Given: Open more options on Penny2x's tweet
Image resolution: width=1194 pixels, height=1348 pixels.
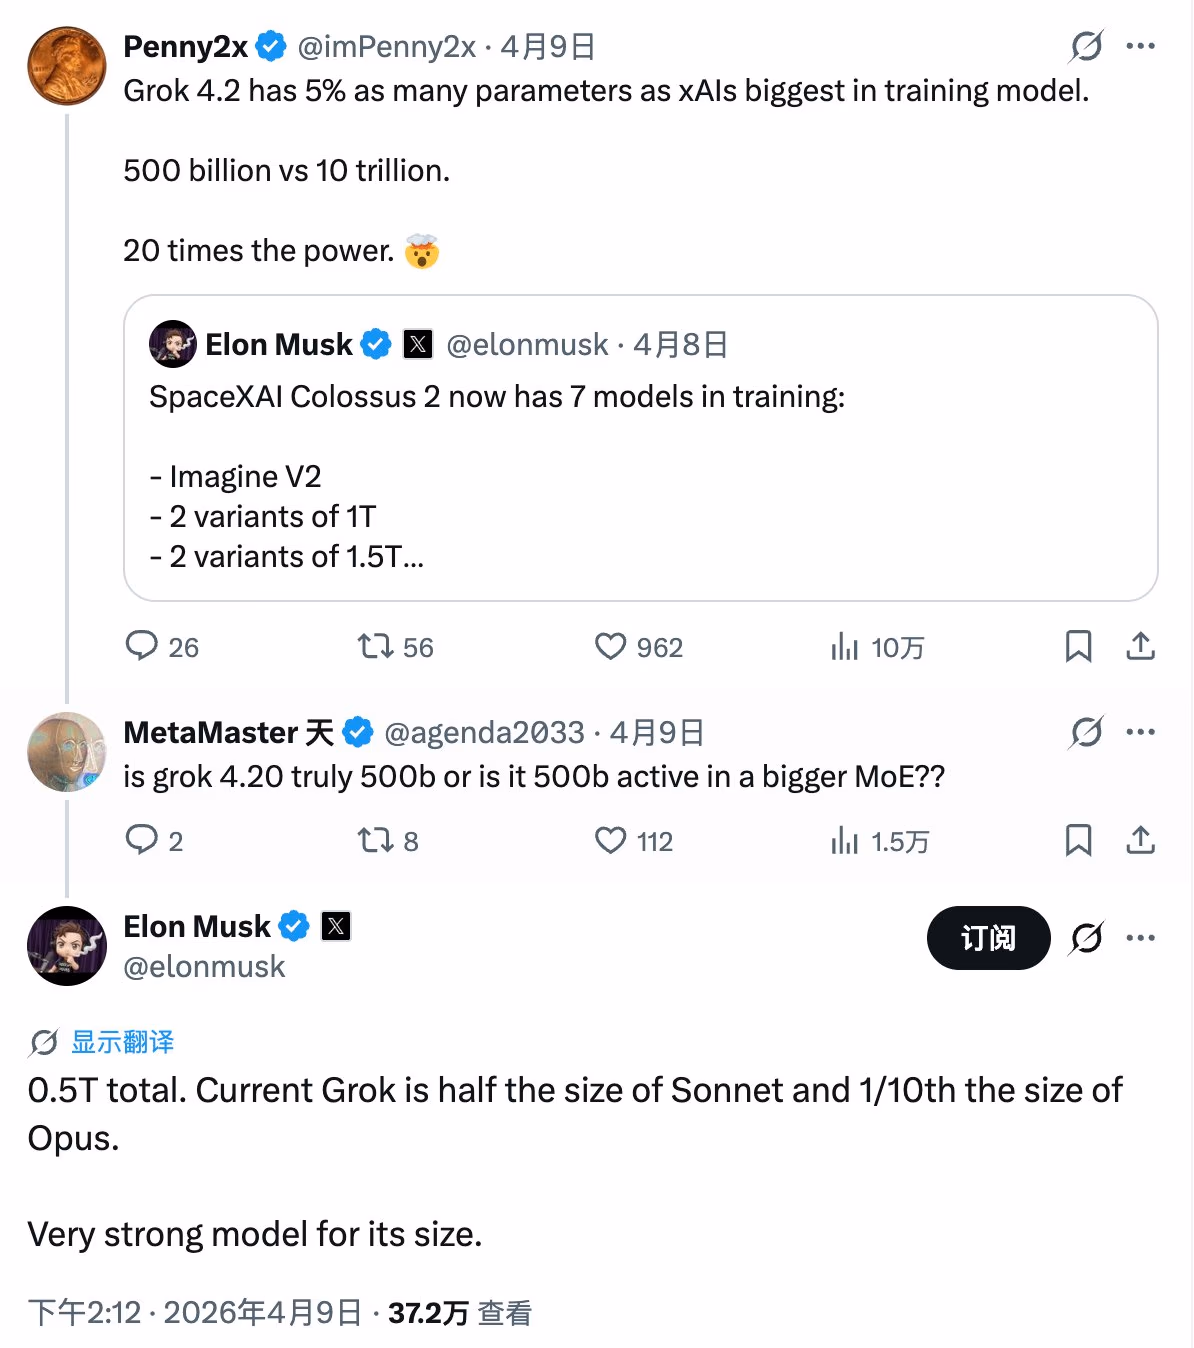Looking at the screenshot, I should click(1140, 46).
